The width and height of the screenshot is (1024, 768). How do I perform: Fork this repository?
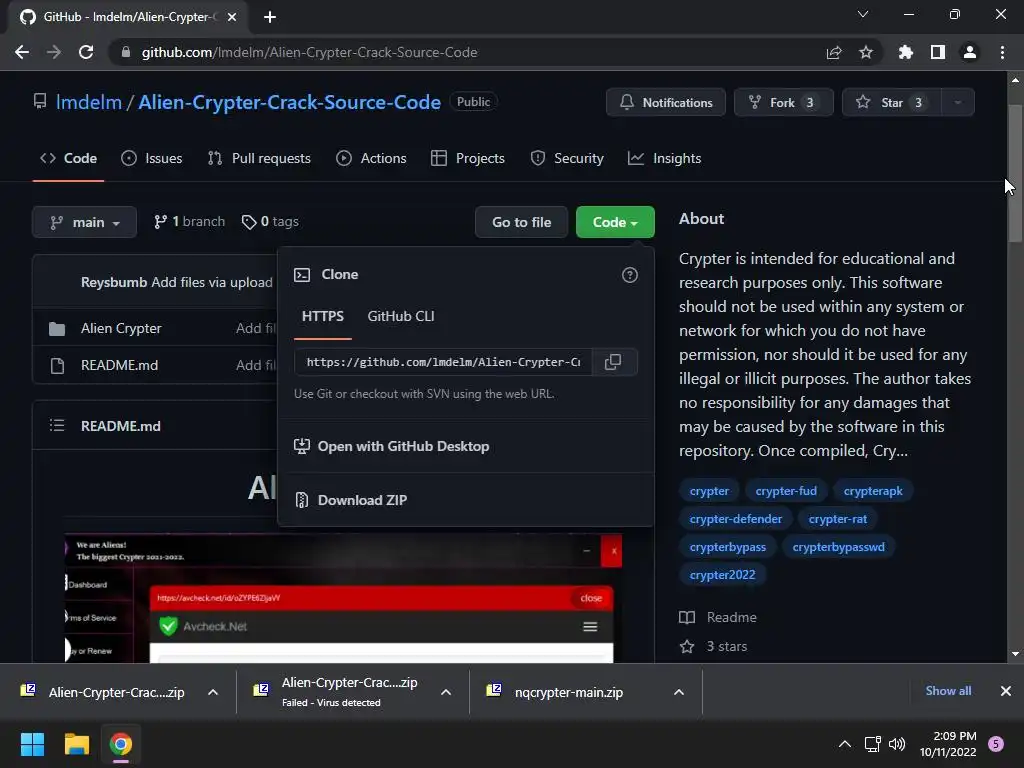coord(784,103)
